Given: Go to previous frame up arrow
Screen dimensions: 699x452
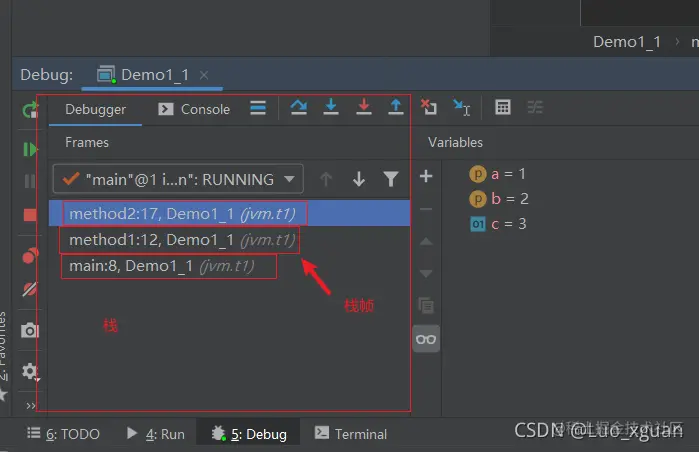Looking at the screenshot, I should 326,179.
